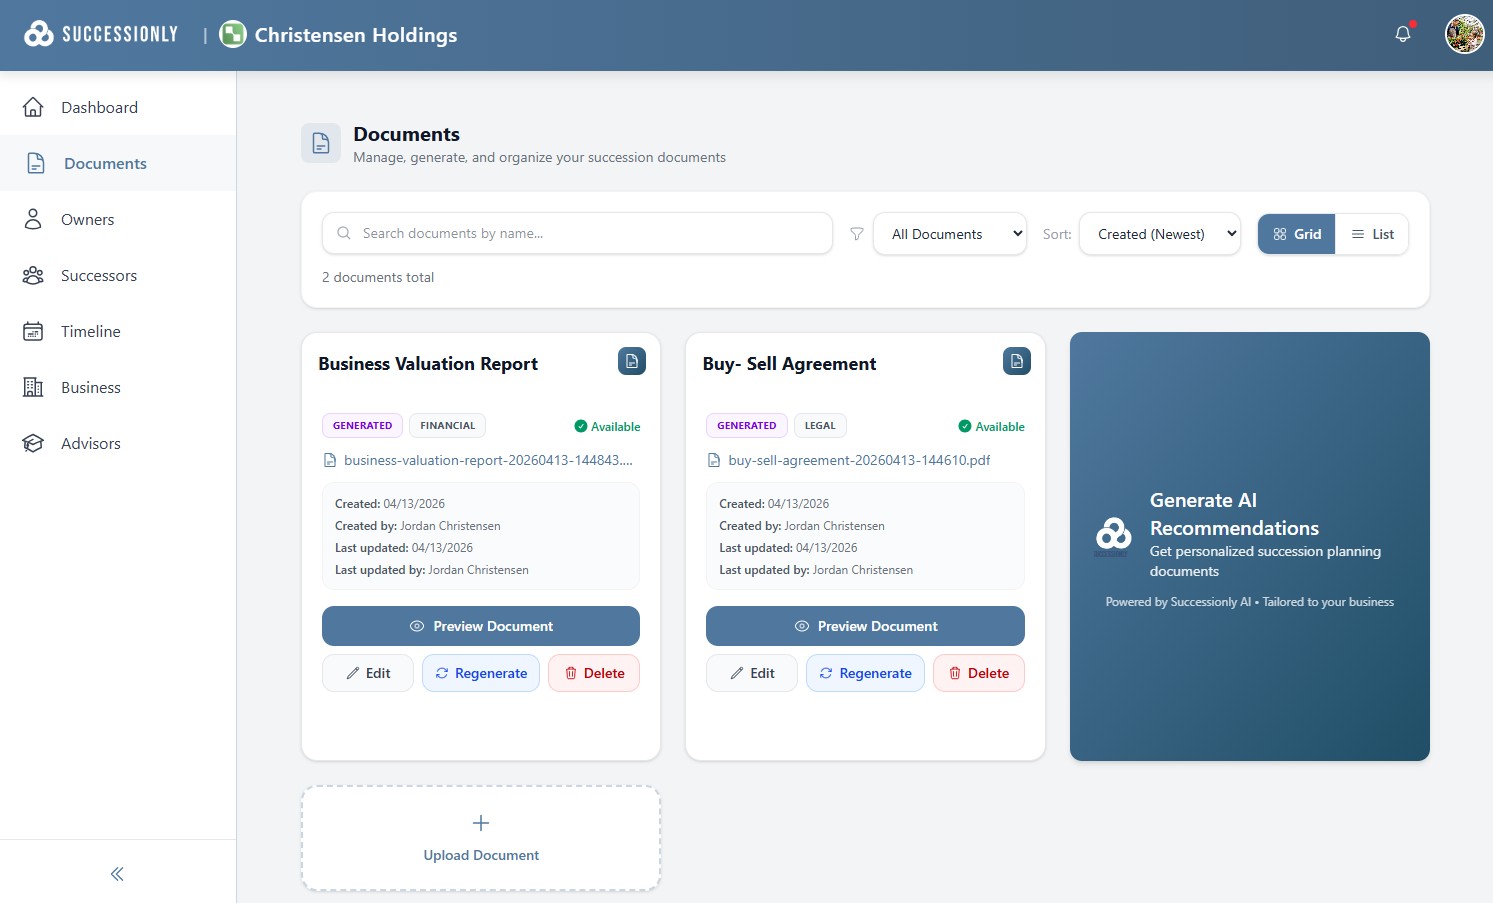The image size is (1493, 903).
Task: Switch to List view
Action: 1372,234
